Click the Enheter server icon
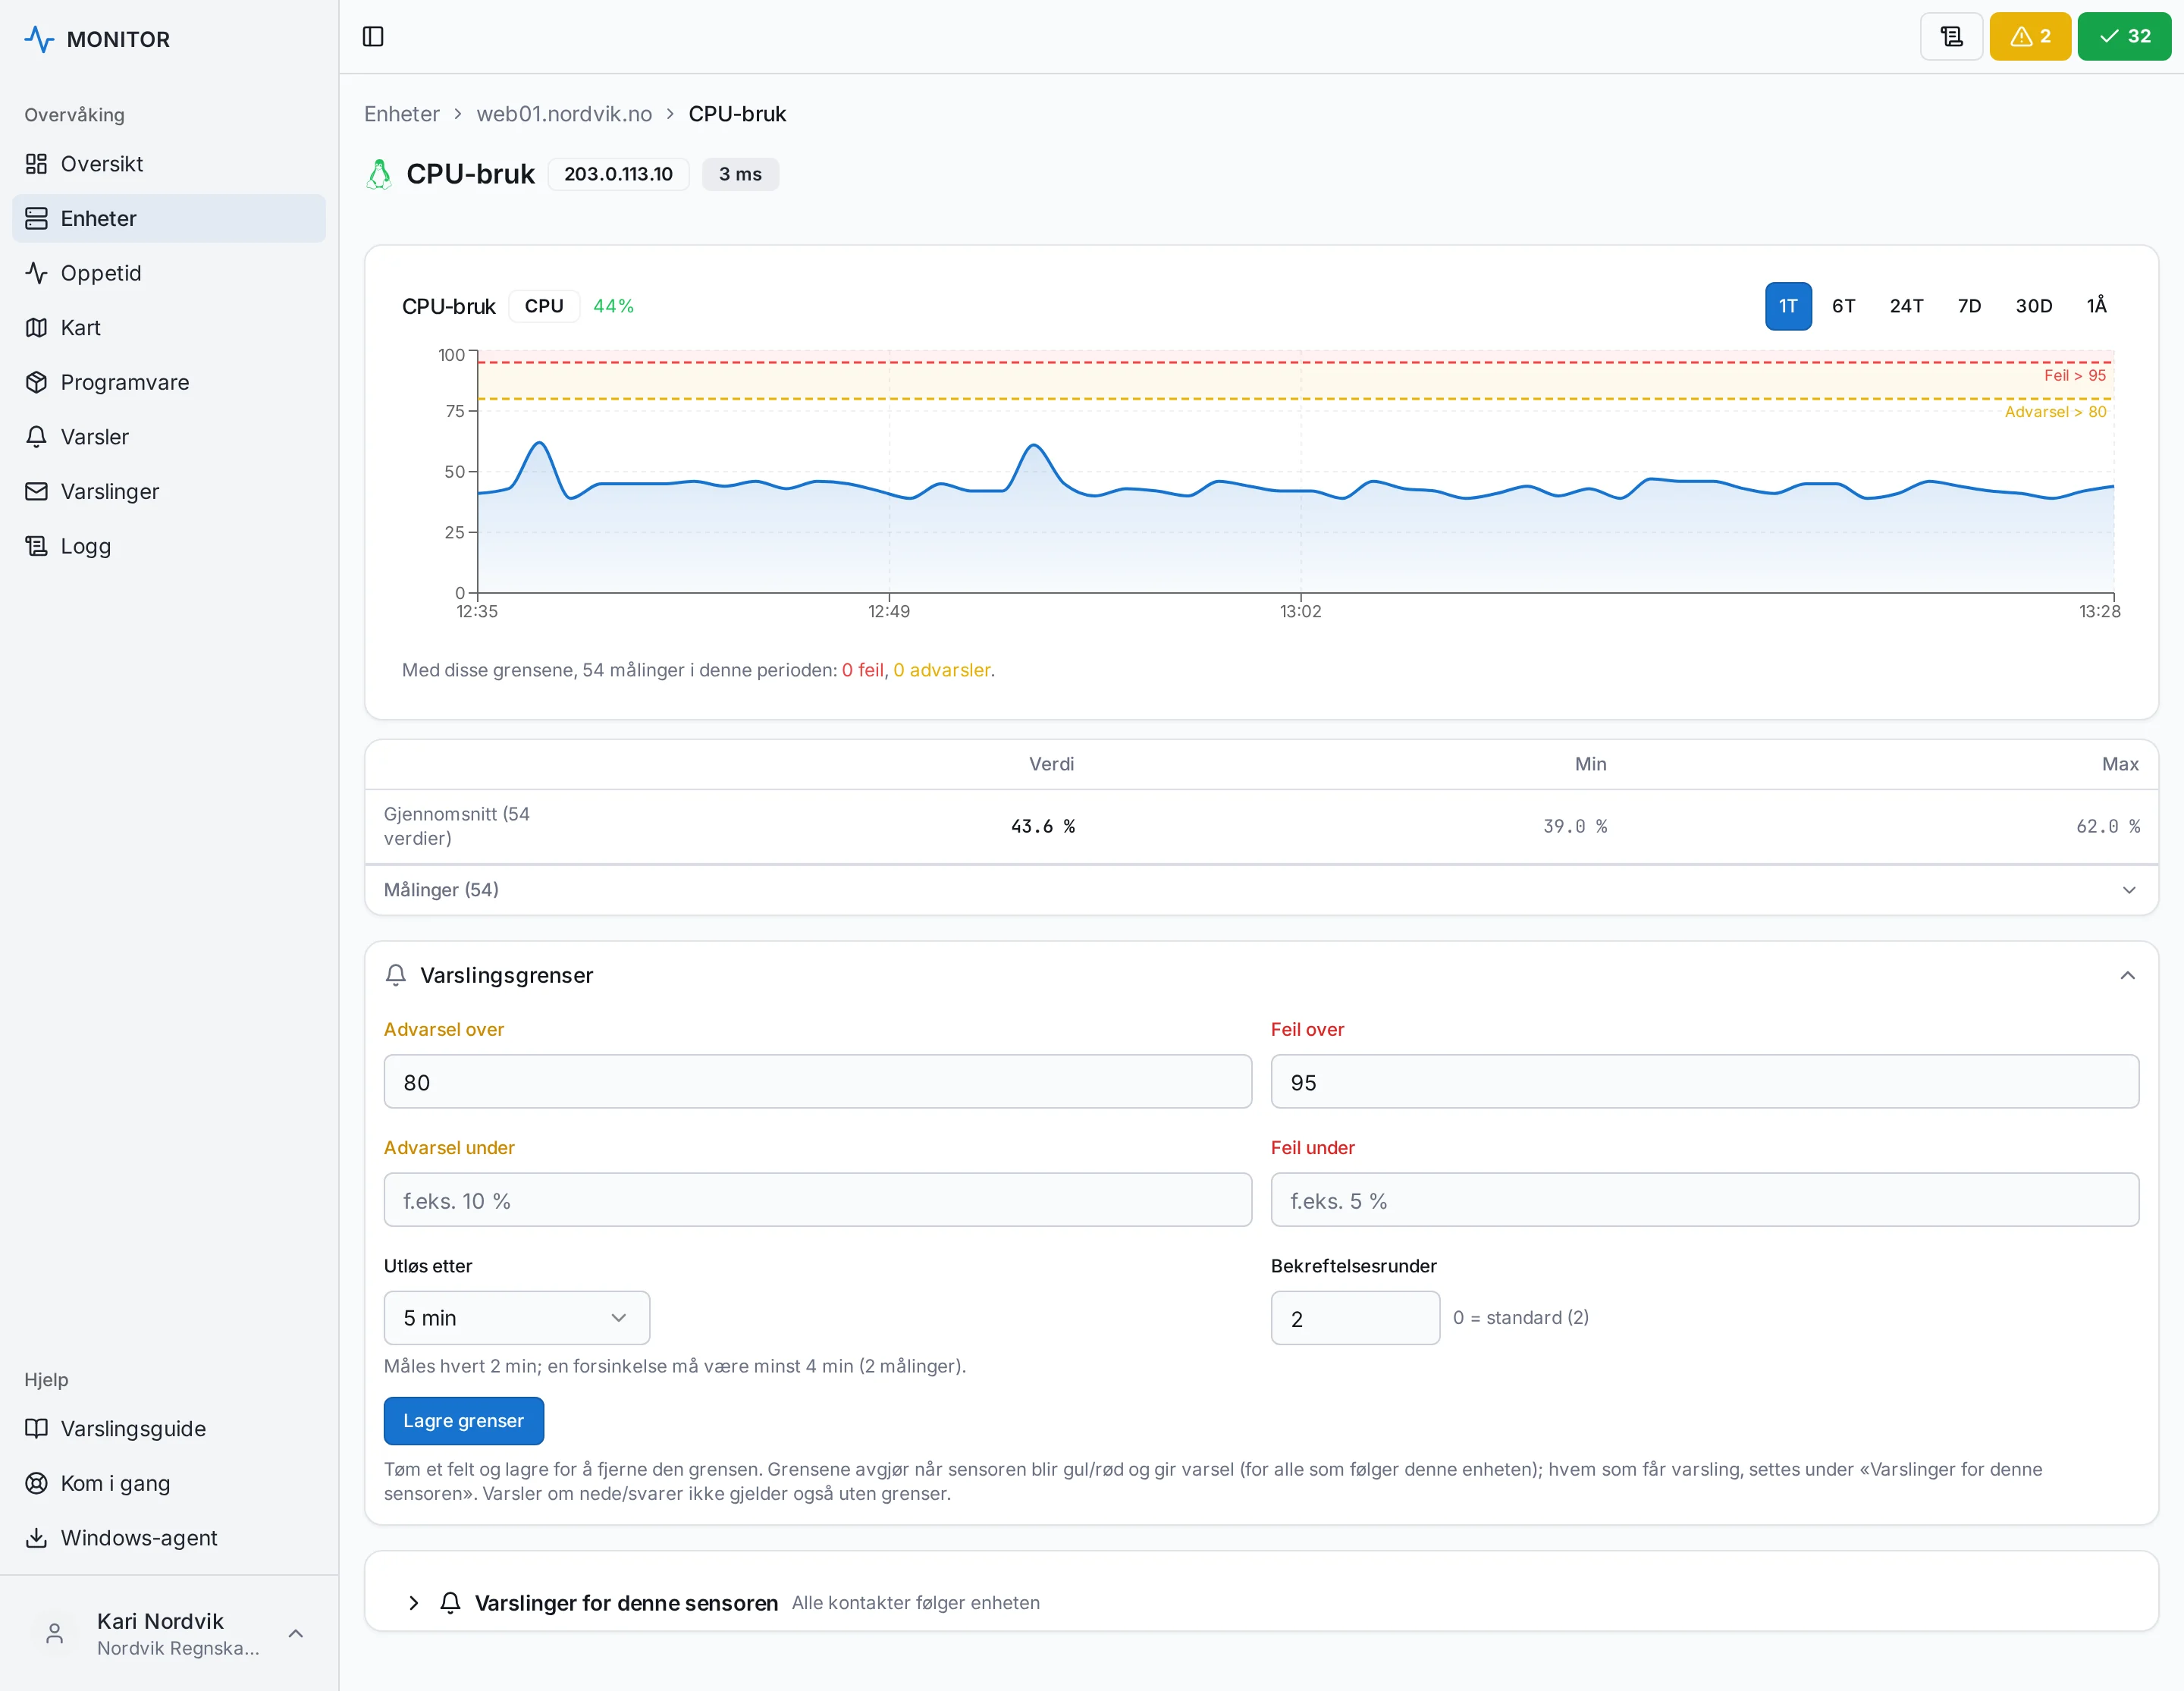 37,218
